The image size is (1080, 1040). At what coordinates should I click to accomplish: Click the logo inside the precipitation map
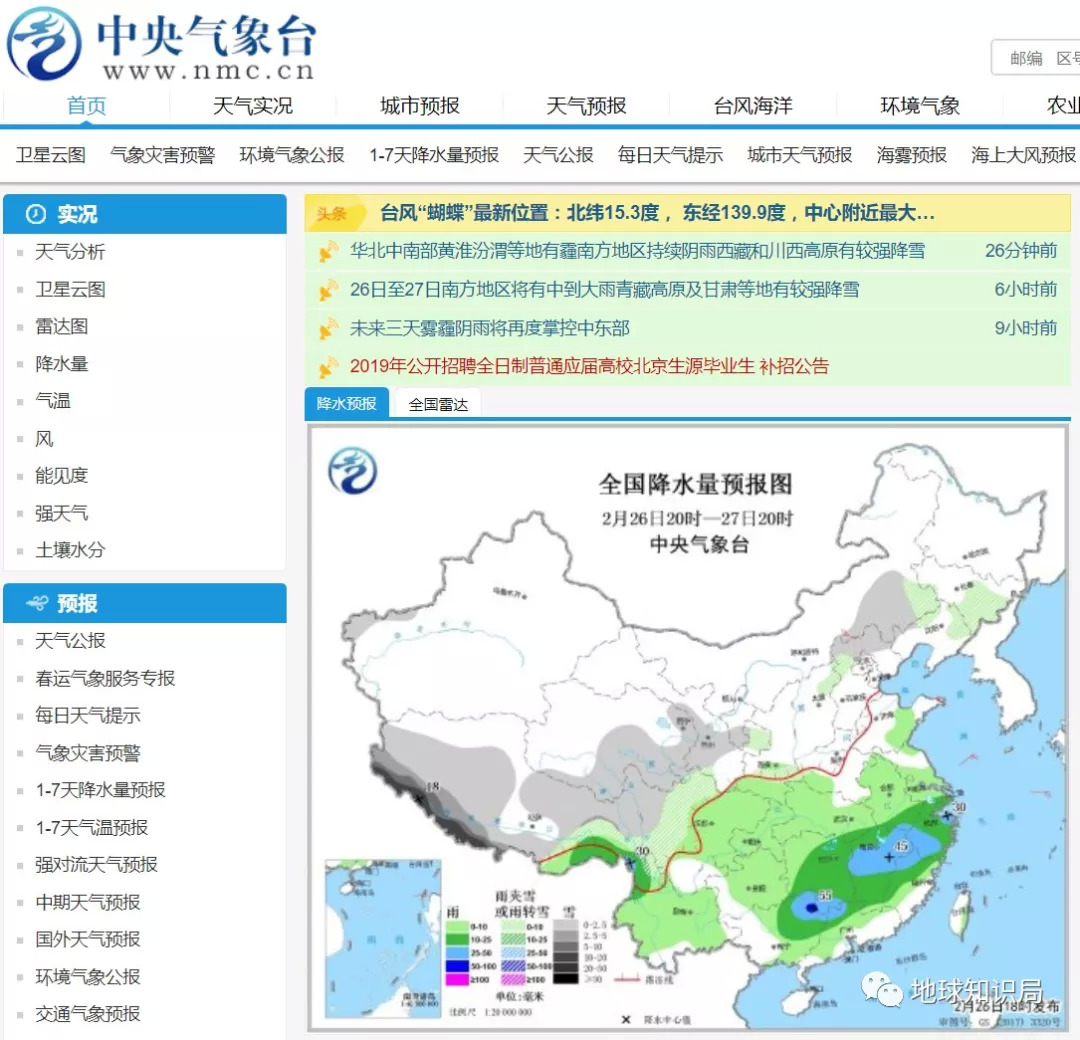click(352, 471)
